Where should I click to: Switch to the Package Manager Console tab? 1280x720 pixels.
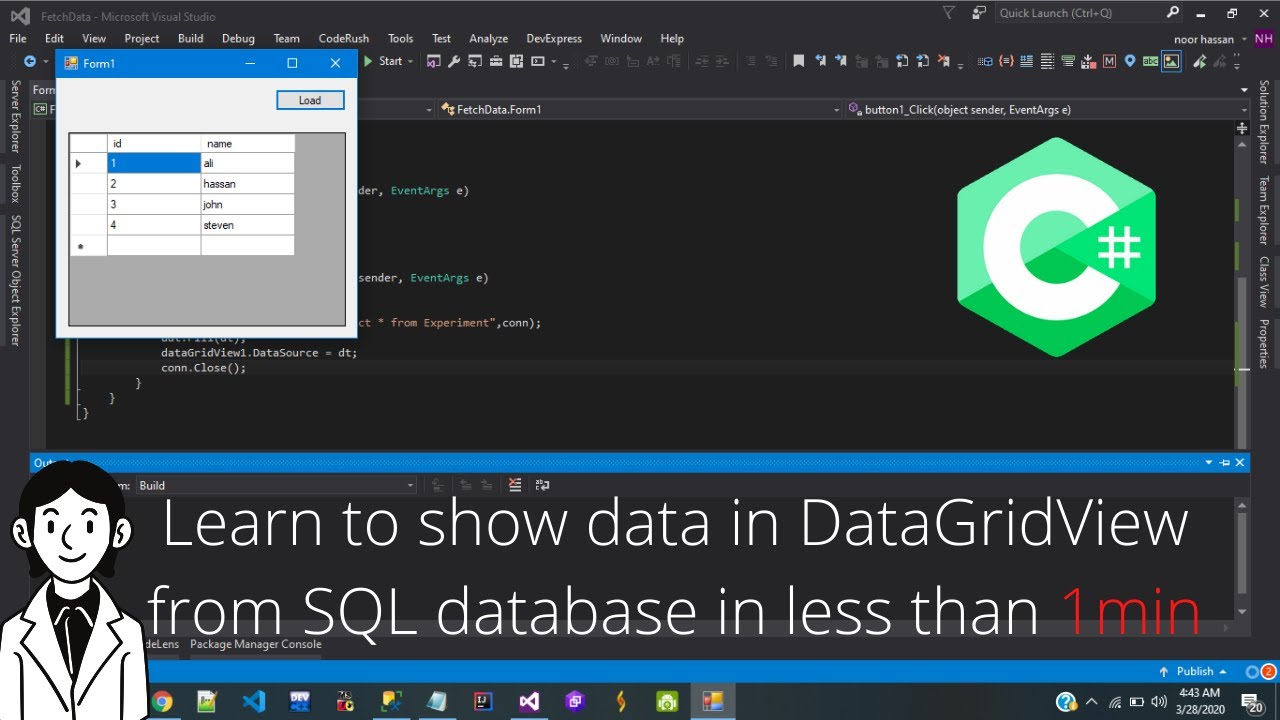(x=256, y=644)
